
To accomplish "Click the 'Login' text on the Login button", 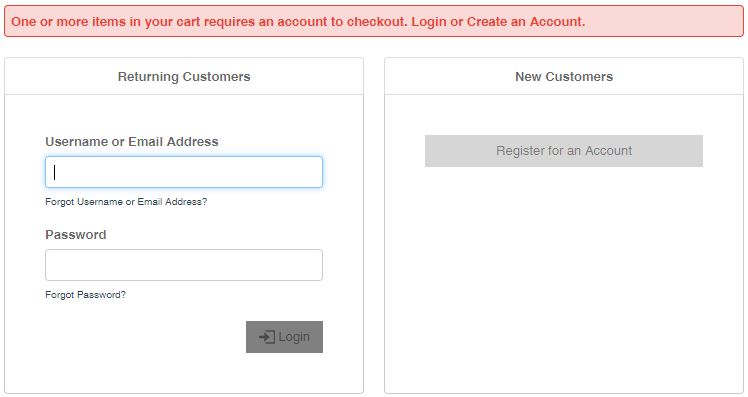I will (x=294, y=337).
